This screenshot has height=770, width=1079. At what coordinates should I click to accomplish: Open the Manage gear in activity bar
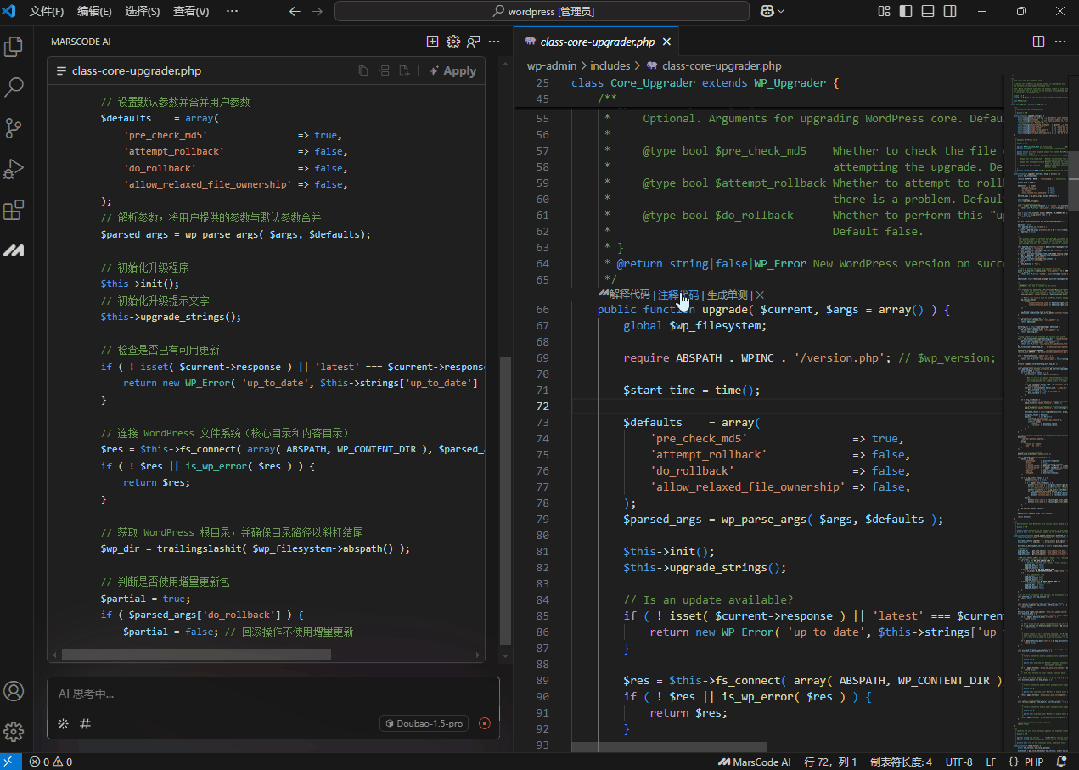pyautogui.click(x=14, y=731)
